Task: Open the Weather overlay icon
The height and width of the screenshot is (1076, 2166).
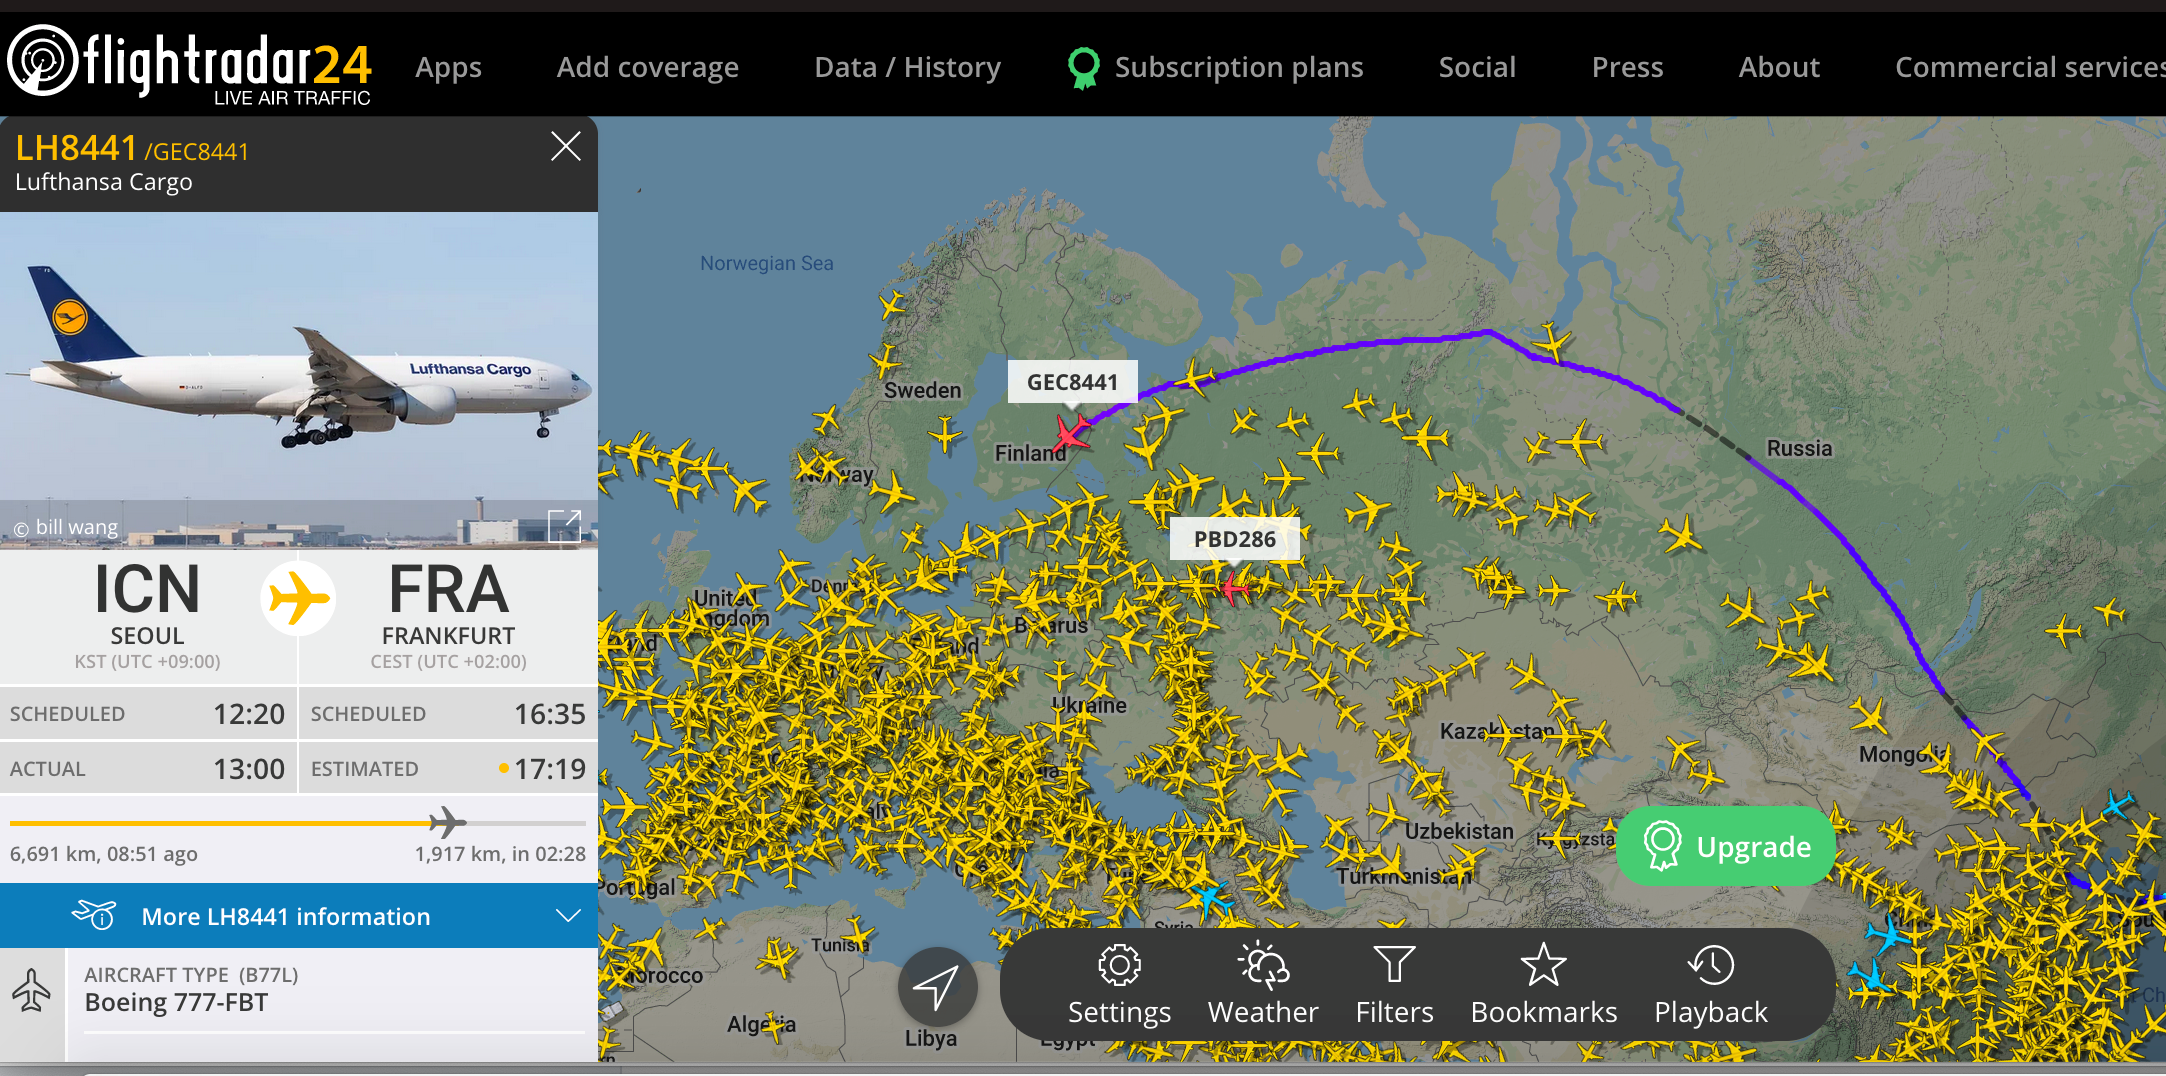Action: pyautogui.click(x=1263, y=966)
